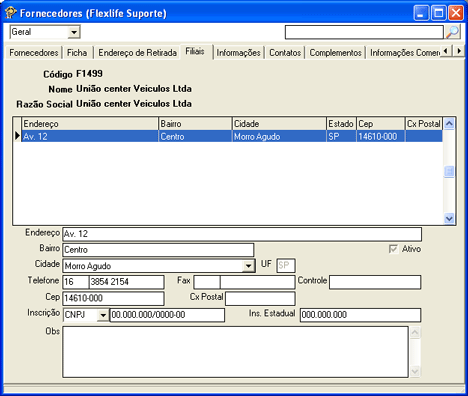Click grid scrollbar up arrow
This screenshot has height=396, width=468.
(x=449, y=124)
